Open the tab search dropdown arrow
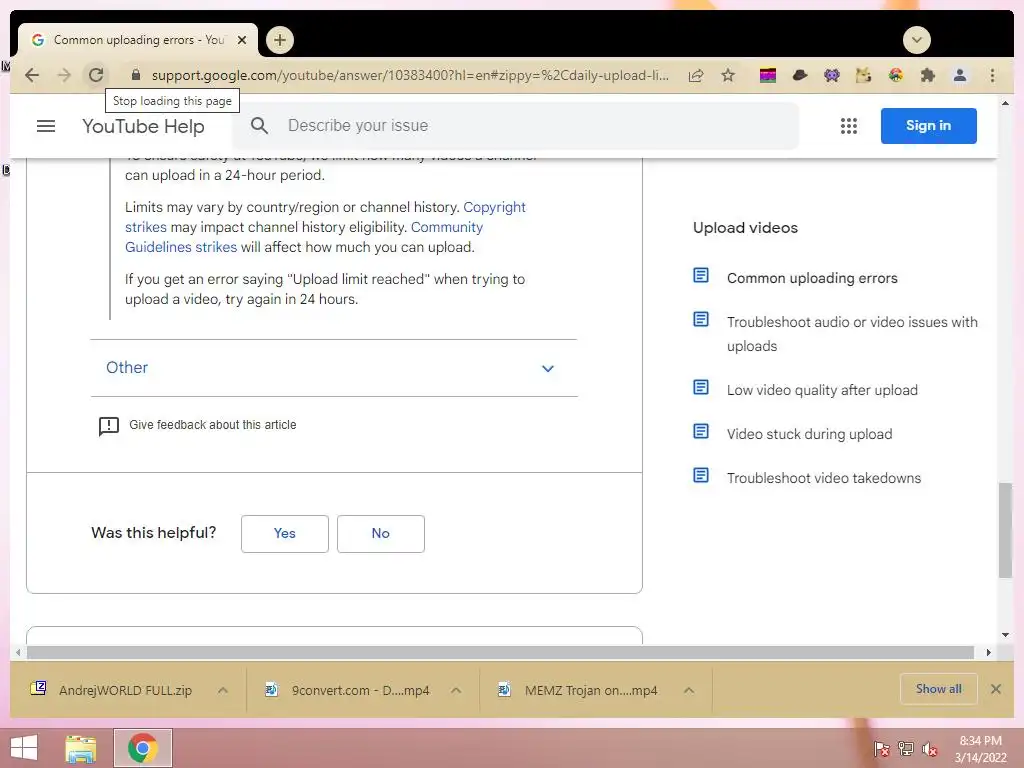The height and width of the screenshot is (768, 1024). pyautogui.click(x=917, y=40)
